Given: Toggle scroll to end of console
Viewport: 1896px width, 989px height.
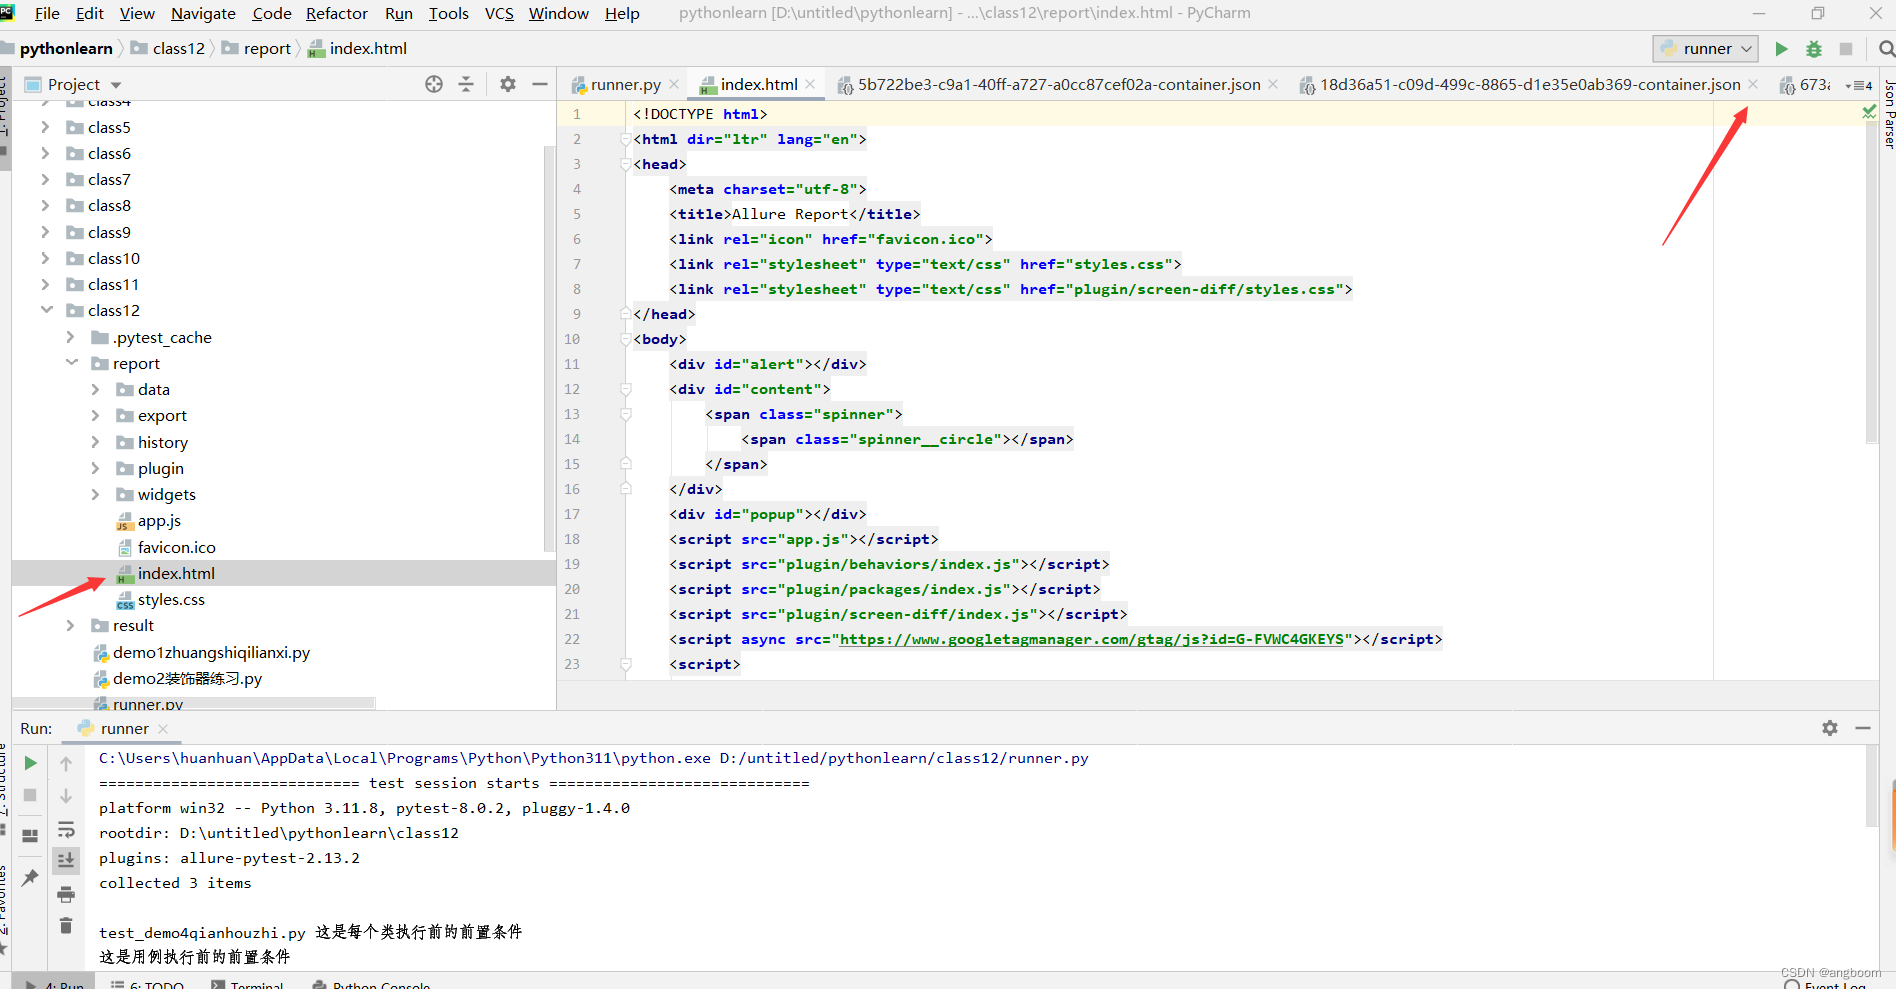Looking at the screenshot, I should click(x=66, y=860).
